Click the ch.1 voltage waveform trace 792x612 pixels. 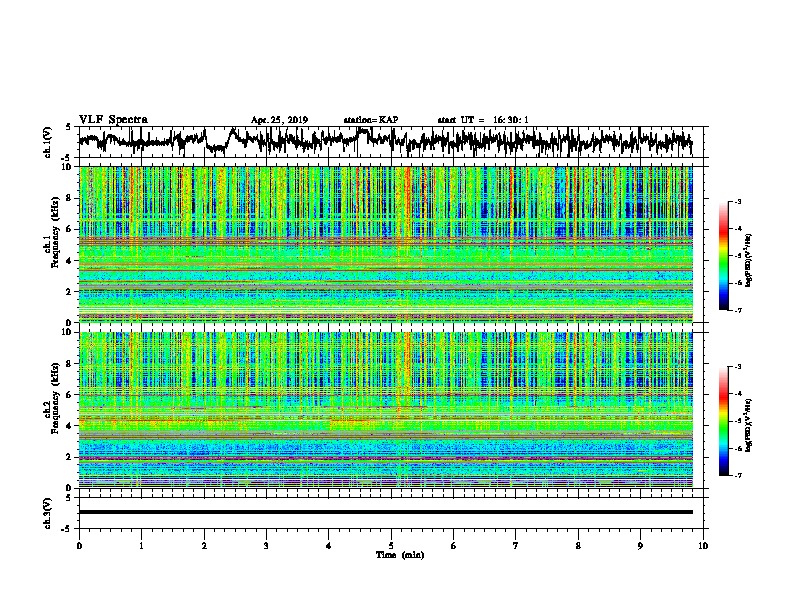(x=385, y=141)
